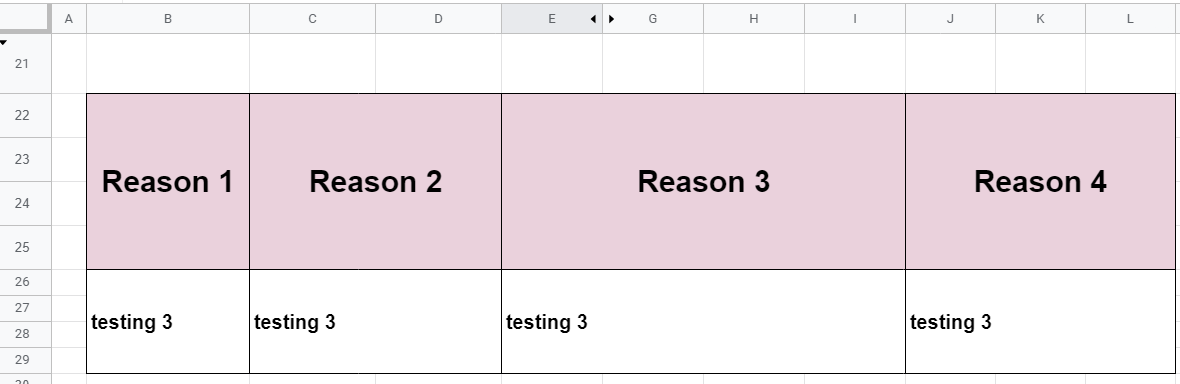This screenshot has height=384, width=1180.
Task: Select the testing 3 cell under Reason 3
Action: (704, 322)
